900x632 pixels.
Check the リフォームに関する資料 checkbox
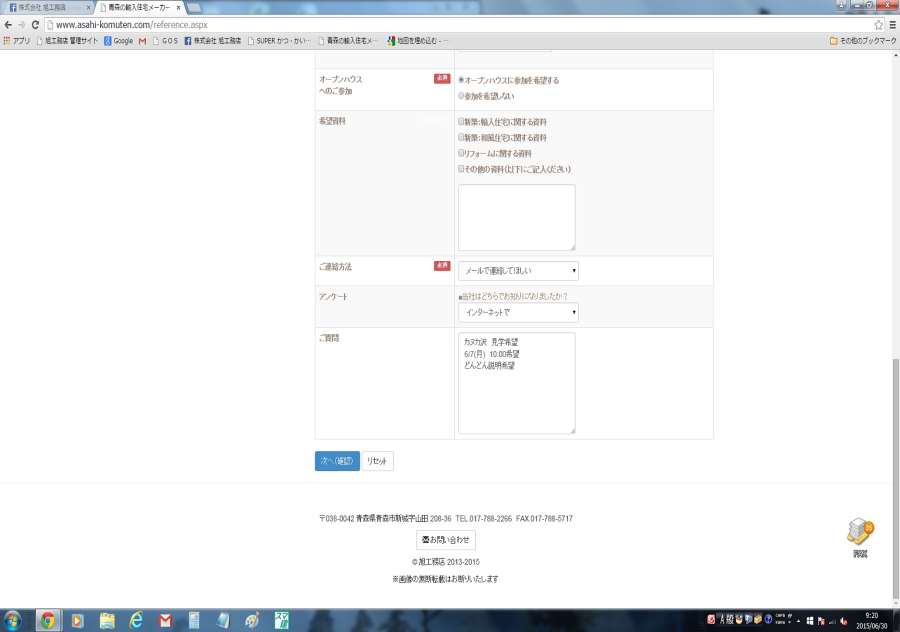point(461,153)
